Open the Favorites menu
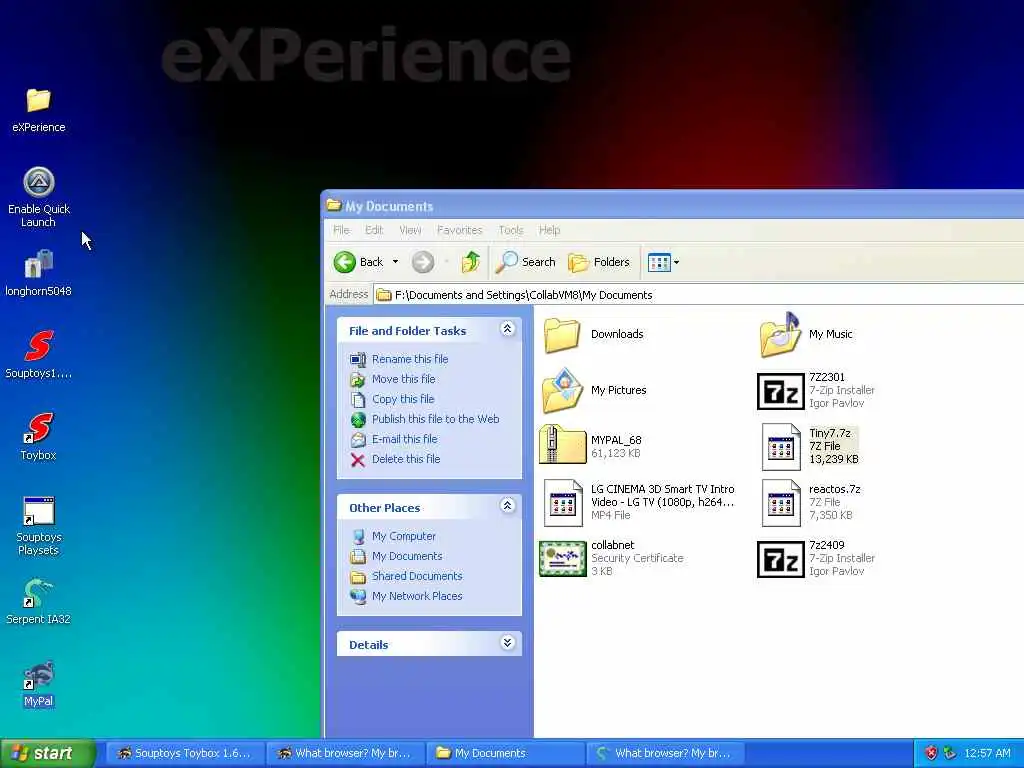The height and width of the screenshot is (768, 1024). tap(460, 230)
